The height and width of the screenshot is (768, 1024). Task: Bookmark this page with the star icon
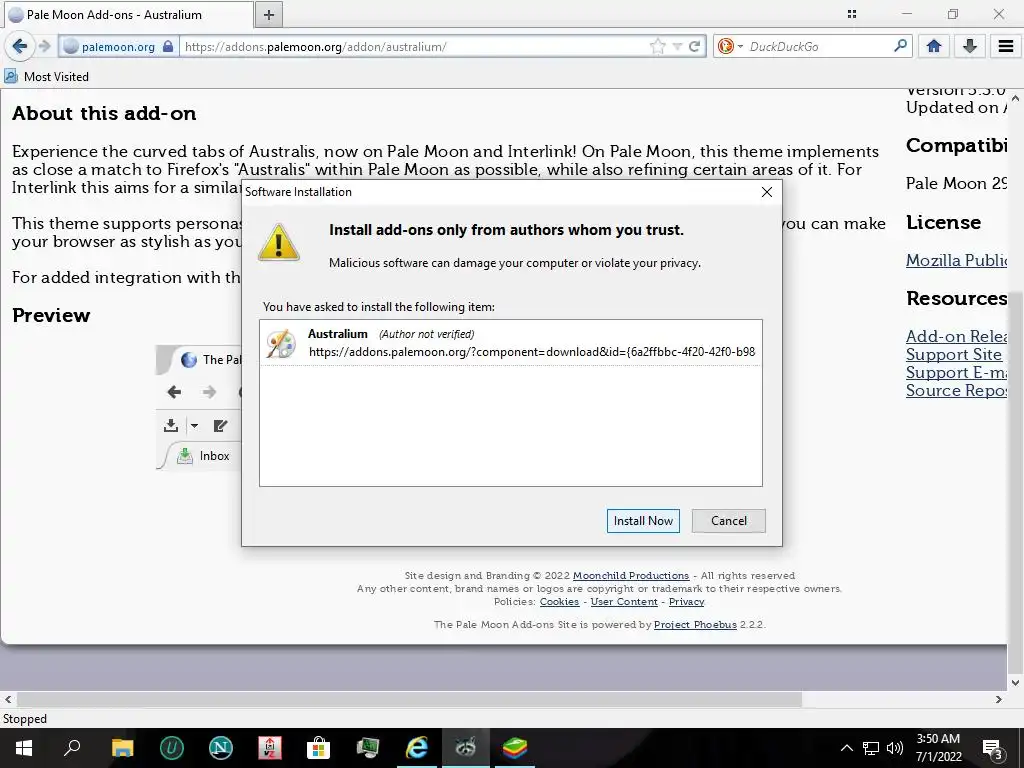[x=658, y=46]
